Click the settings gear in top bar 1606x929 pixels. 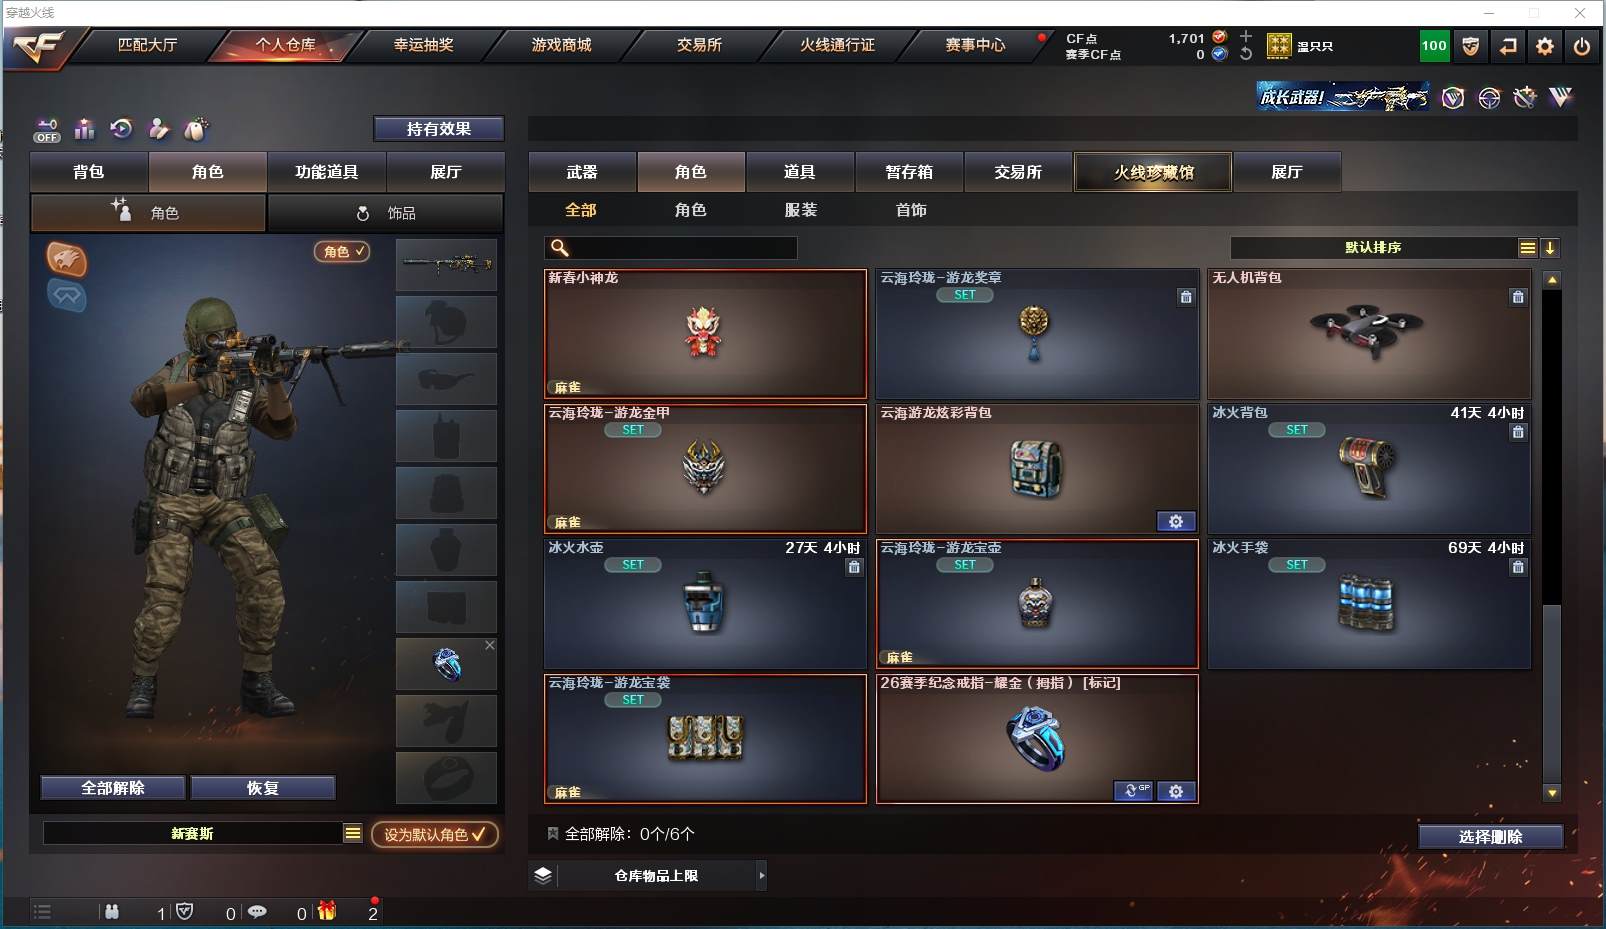click(1545, 46)
